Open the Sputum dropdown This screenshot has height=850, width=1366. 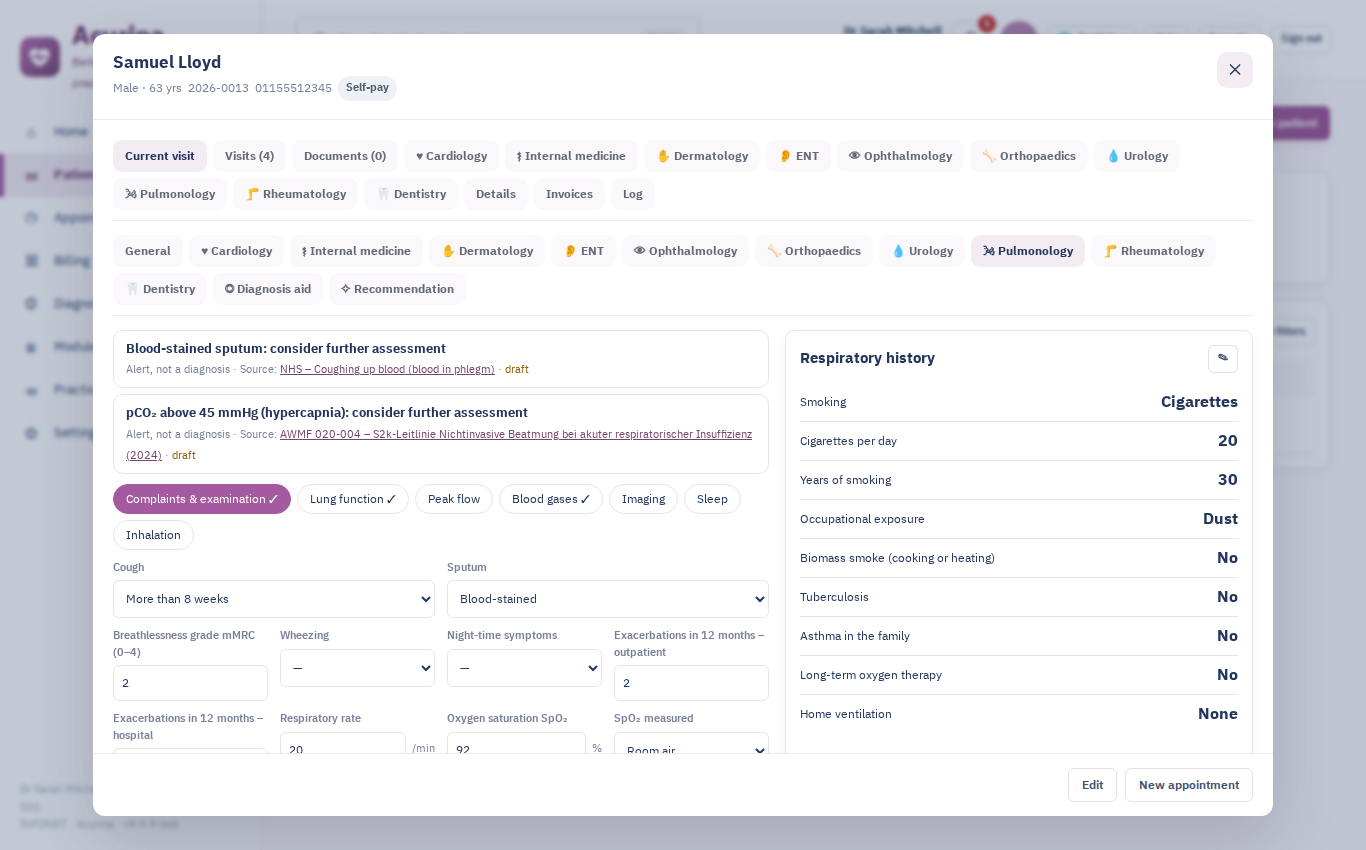point(608,599)
